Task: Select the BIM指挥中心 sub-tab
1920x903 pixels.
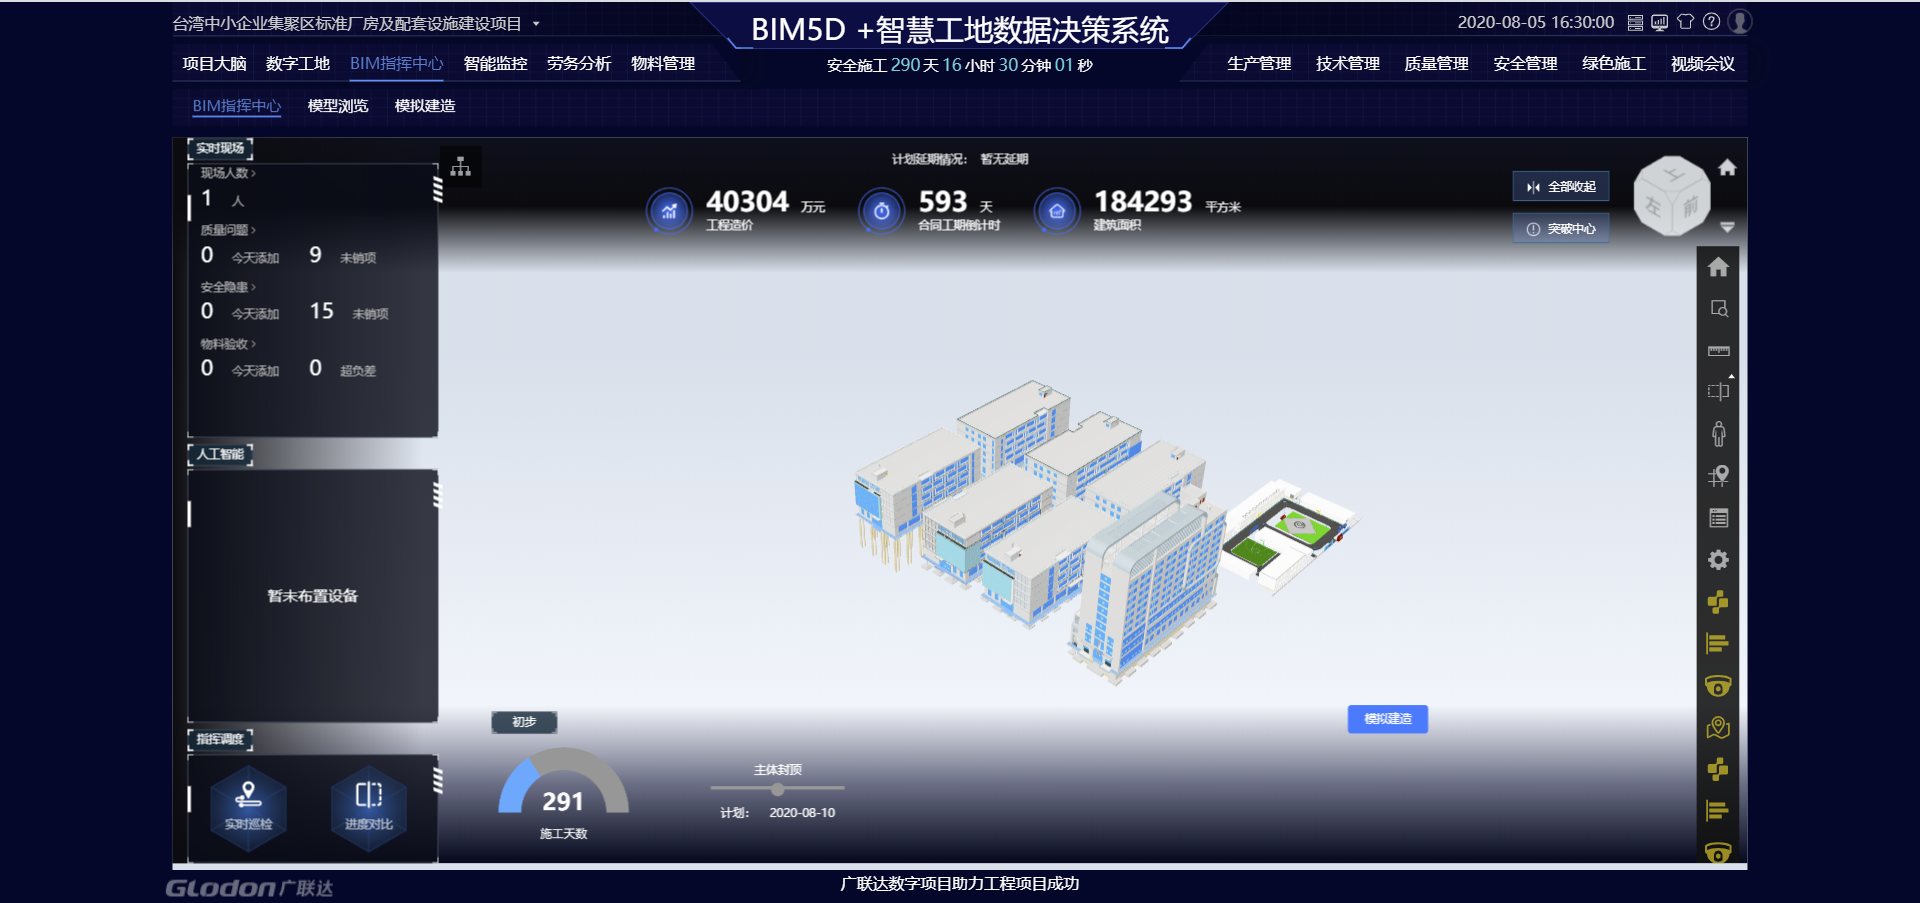Action: [237, 106]
